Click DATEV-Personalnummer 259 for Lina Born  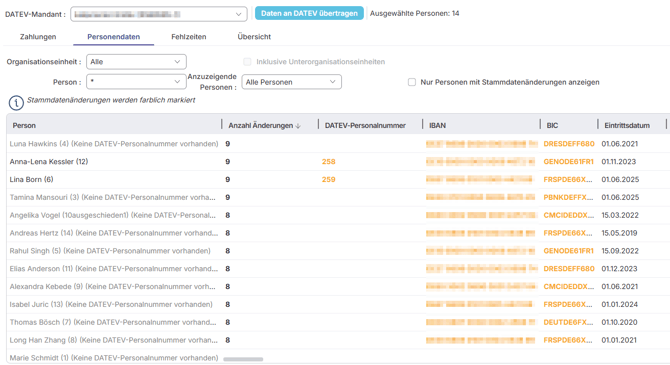tap(328, 180)
